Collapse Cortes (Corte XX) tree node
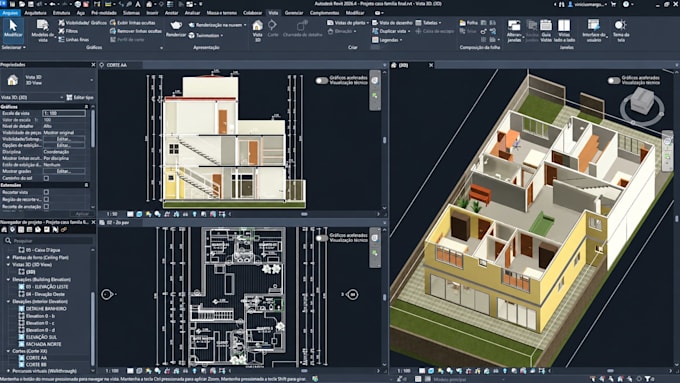This screenshot has height=383, width=680. (x=8, y=351)
